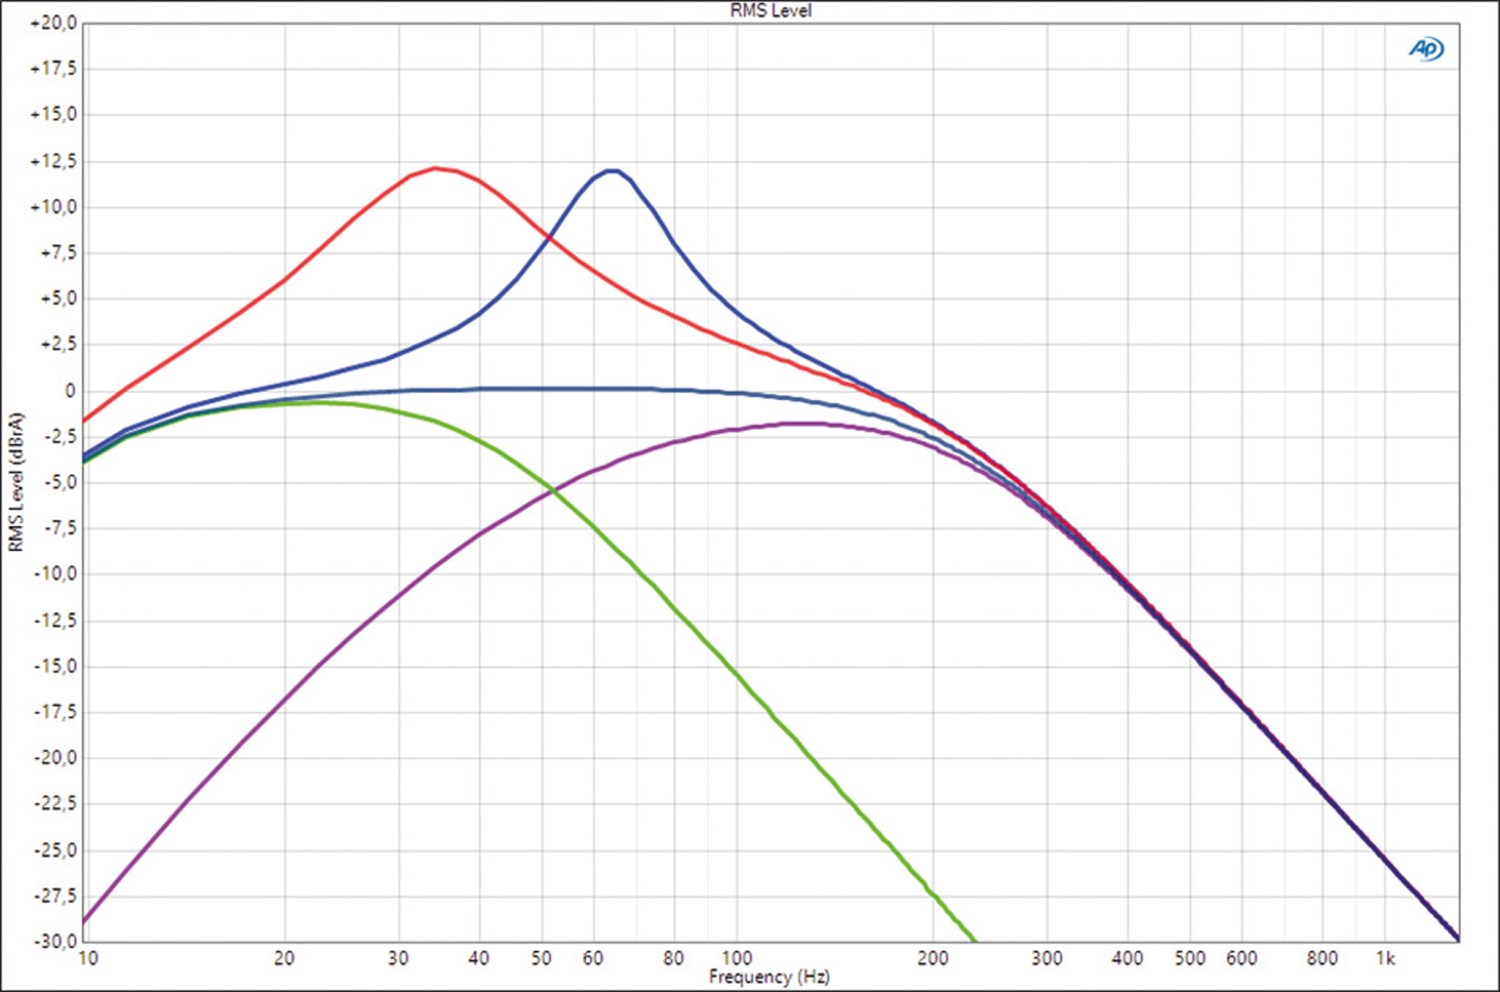Click the purple curve's start at 10 Hz
1500x992 pixels.
click(85, 920)
